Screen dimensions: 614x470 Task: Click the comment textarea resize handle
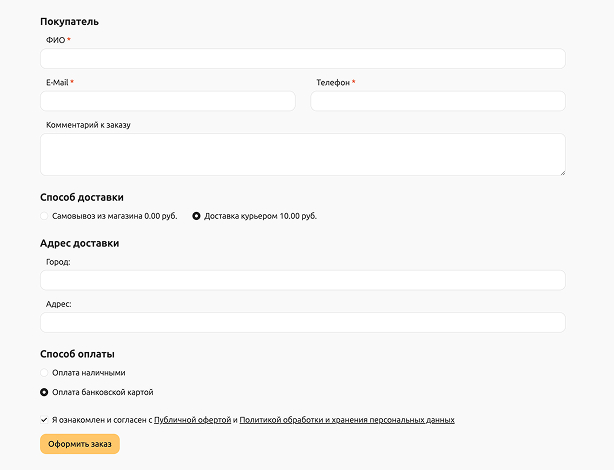(x=561, y=171)
